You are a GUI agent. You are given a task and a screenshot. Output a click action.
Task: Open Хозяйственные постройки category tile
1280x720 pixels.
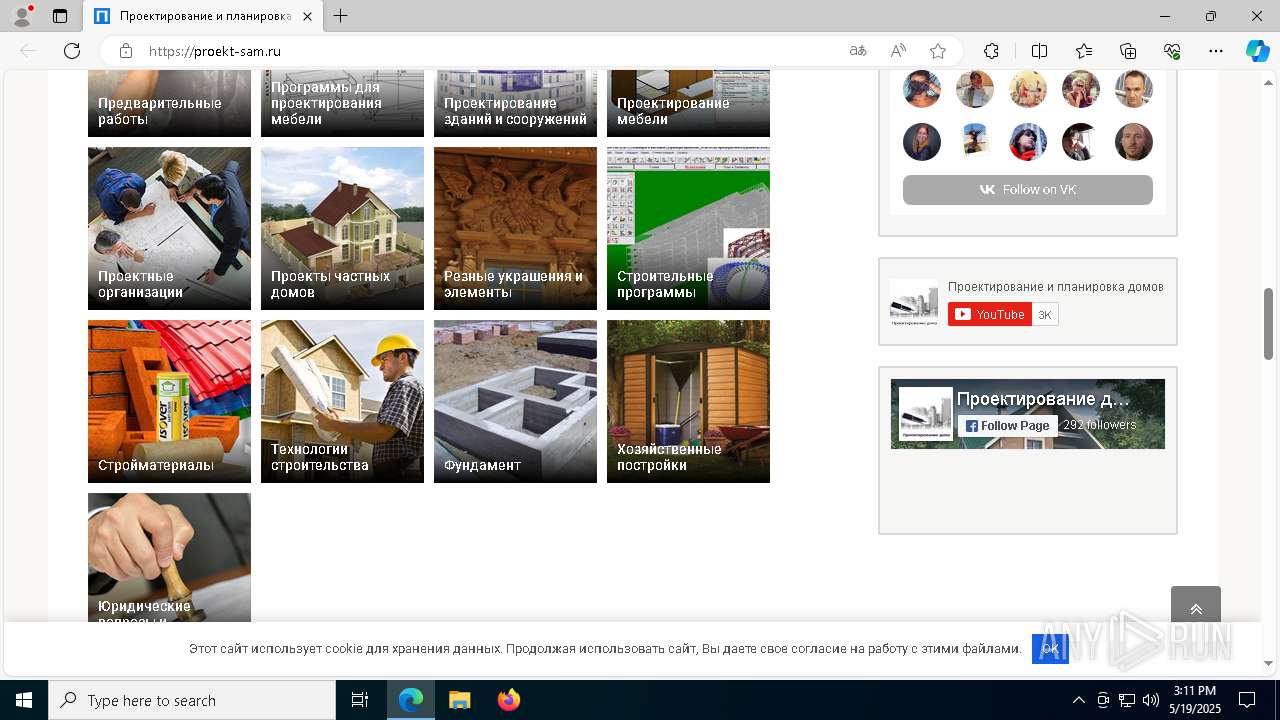pos(688,401)
